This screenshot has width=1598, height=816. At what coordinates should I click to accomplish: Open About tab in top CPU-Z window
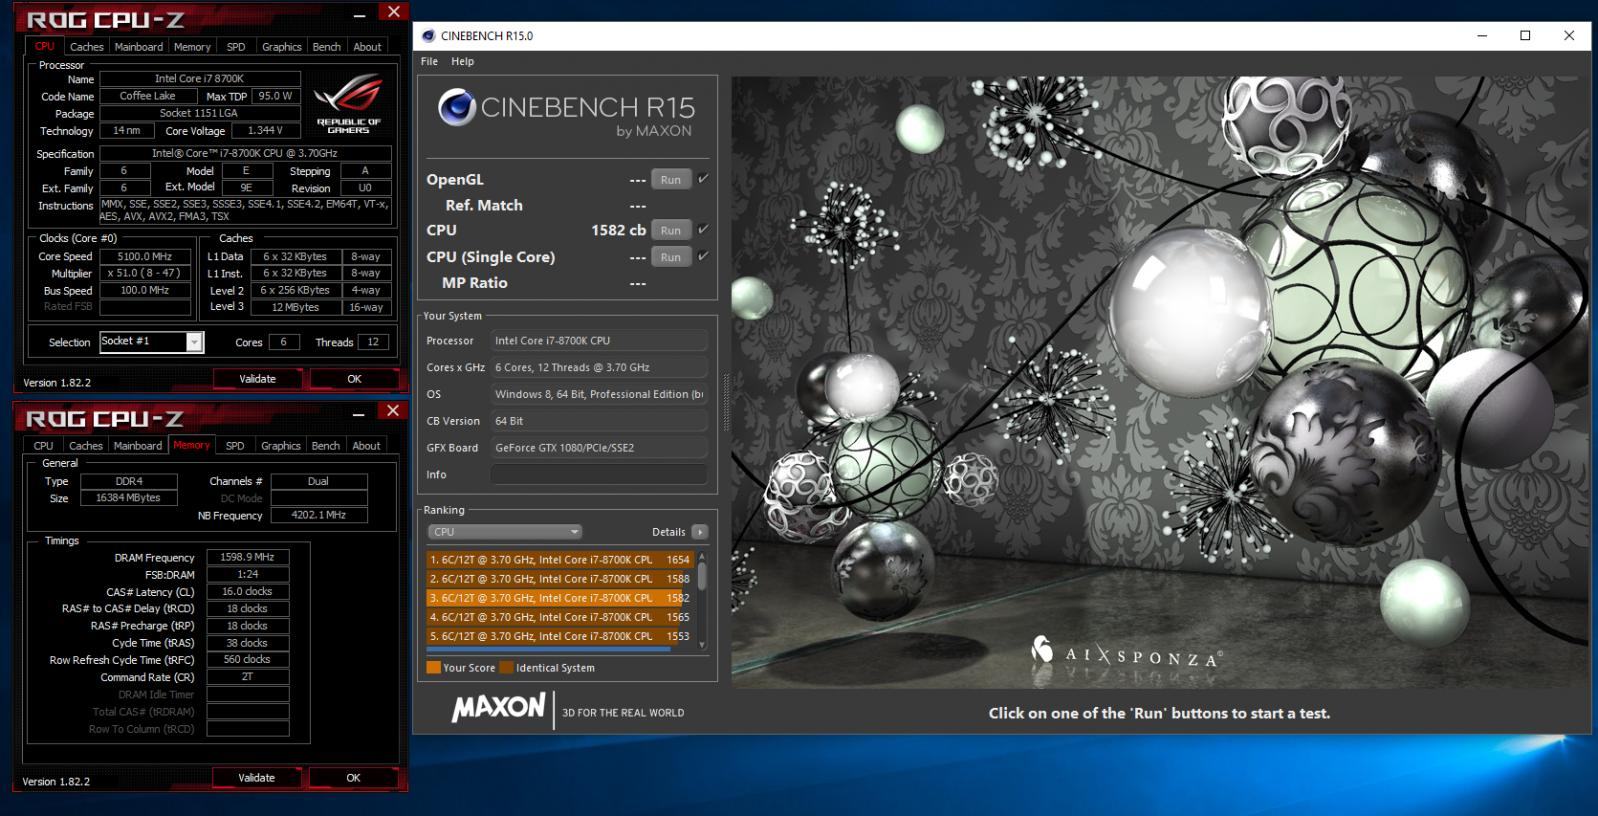point(367,47)
